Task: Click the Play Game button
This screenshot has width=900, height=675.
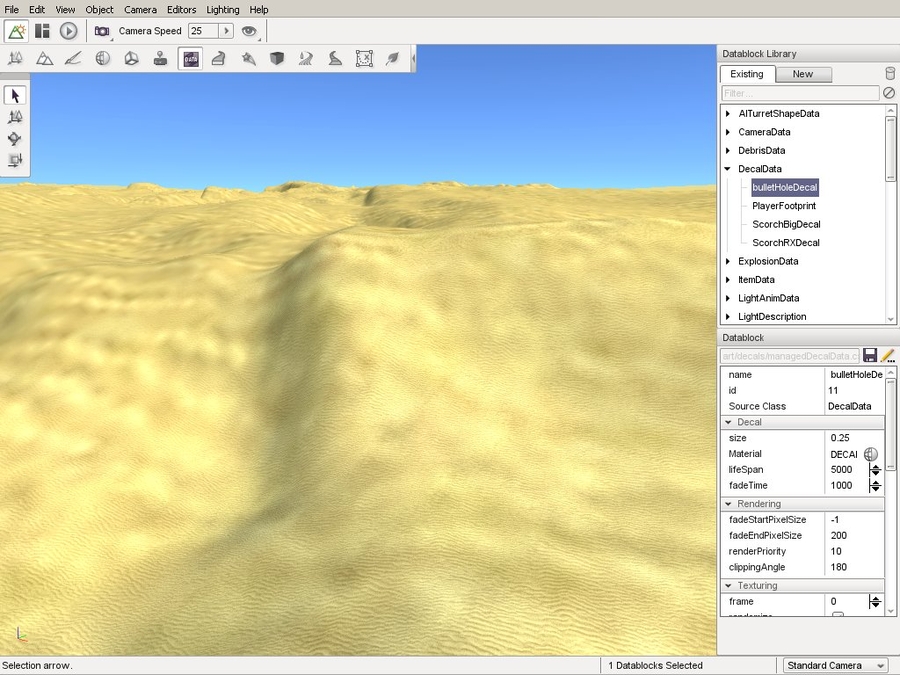Action: 68,31
